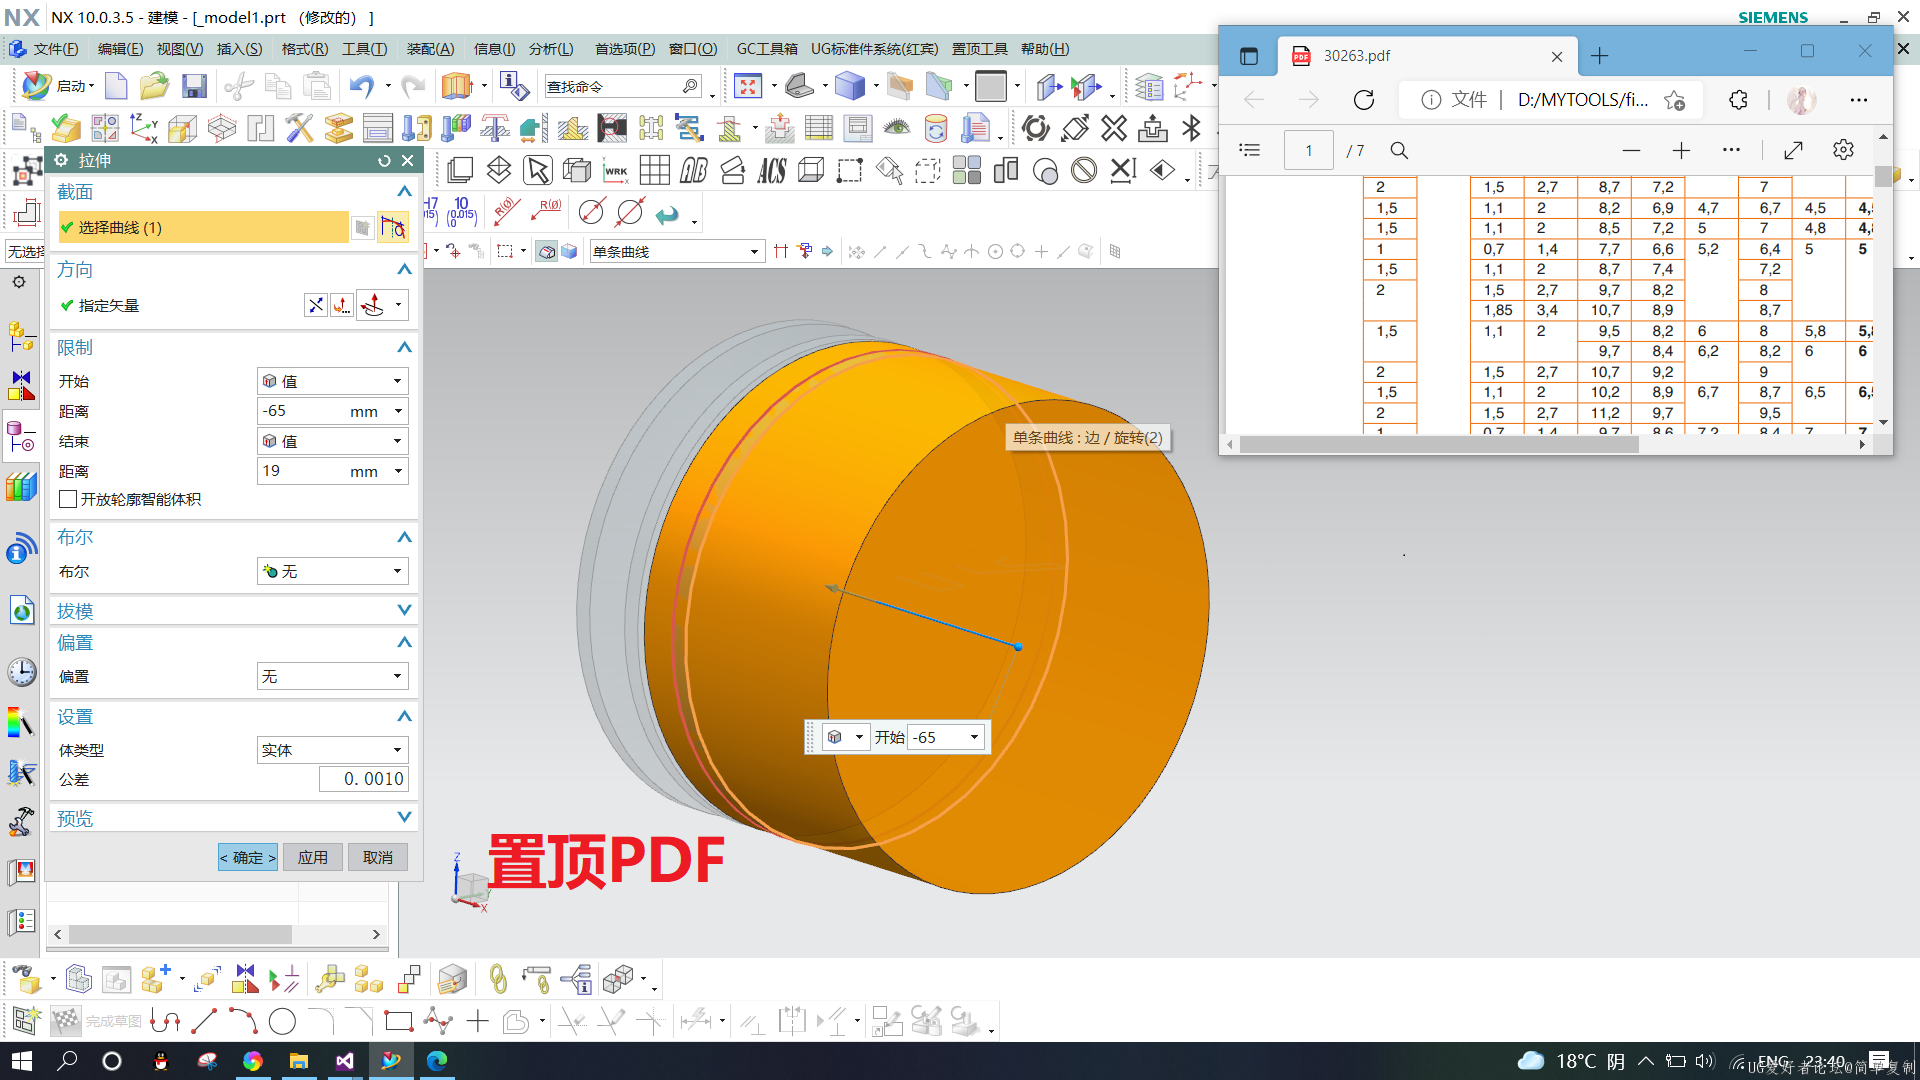Viewport: 1920px width, 1080px height.
Task: Click the New file icon
Action: [x=116, y=87]
